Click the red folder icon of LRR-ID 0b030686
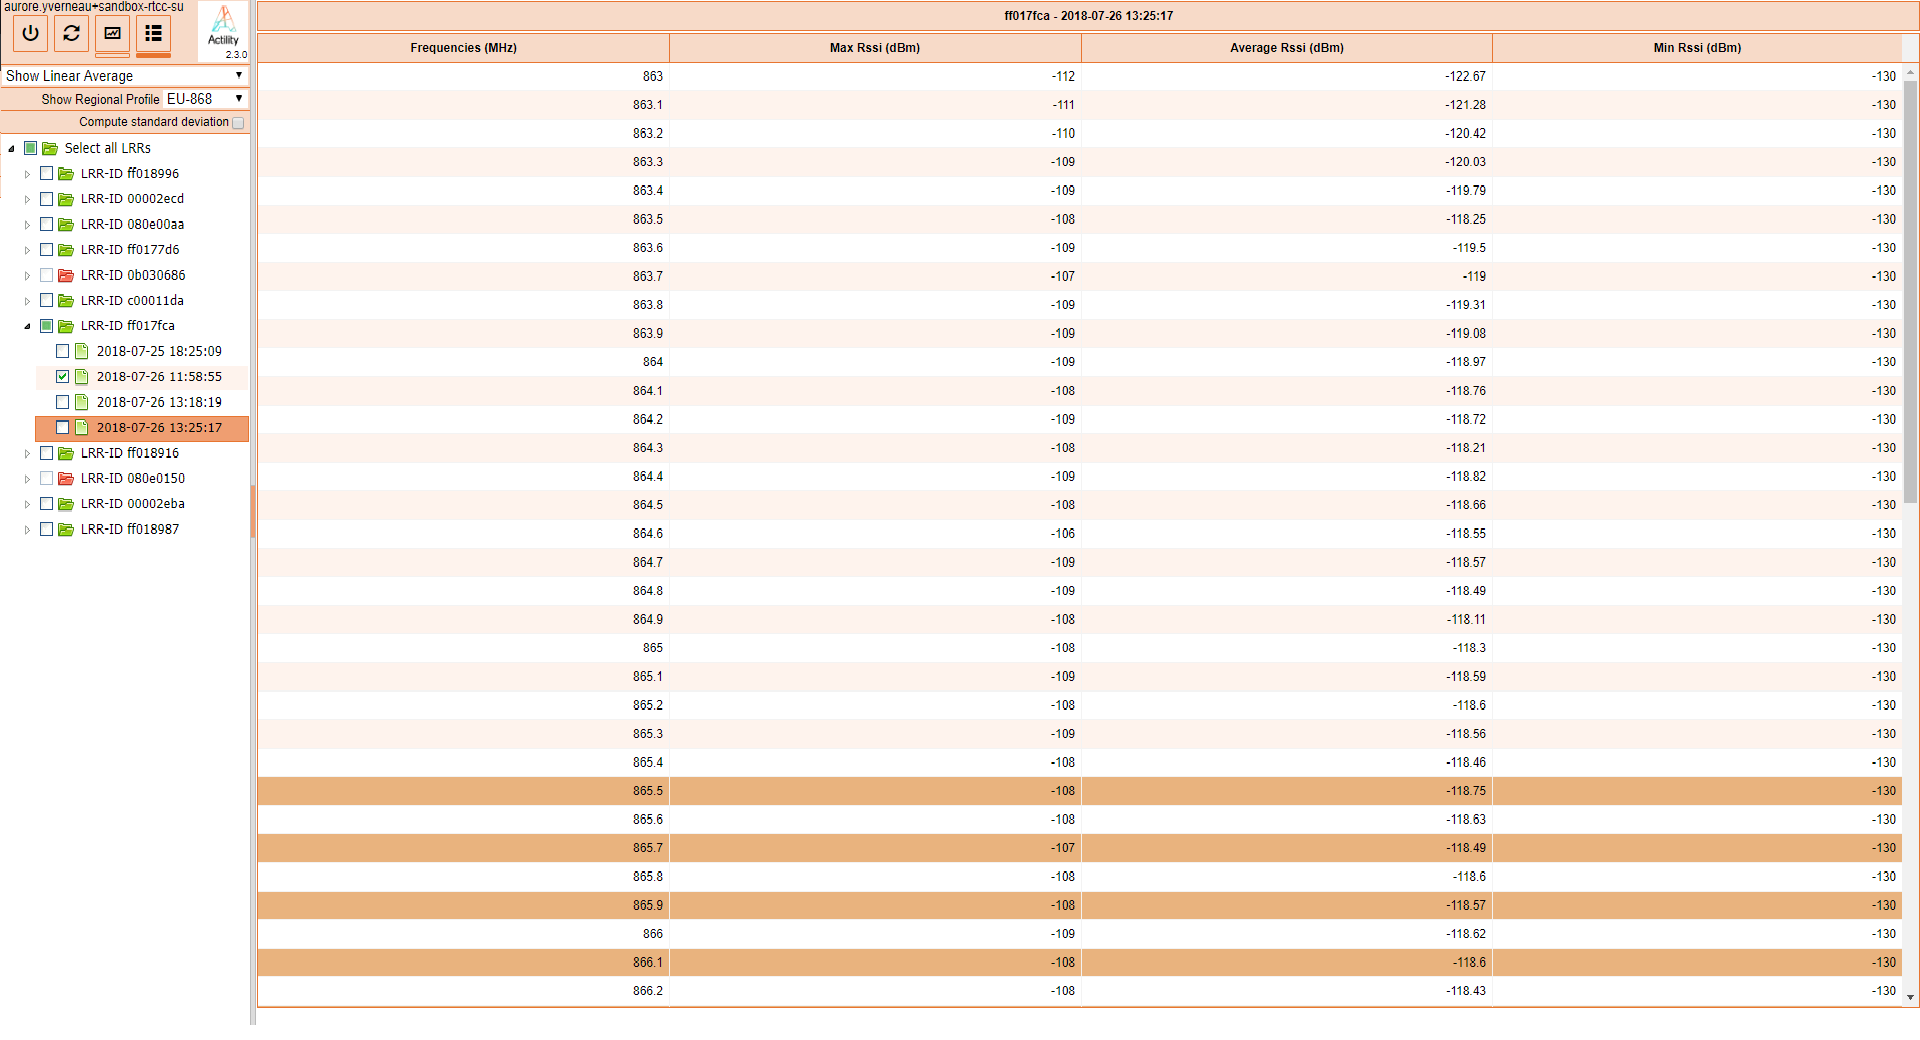 66,275
